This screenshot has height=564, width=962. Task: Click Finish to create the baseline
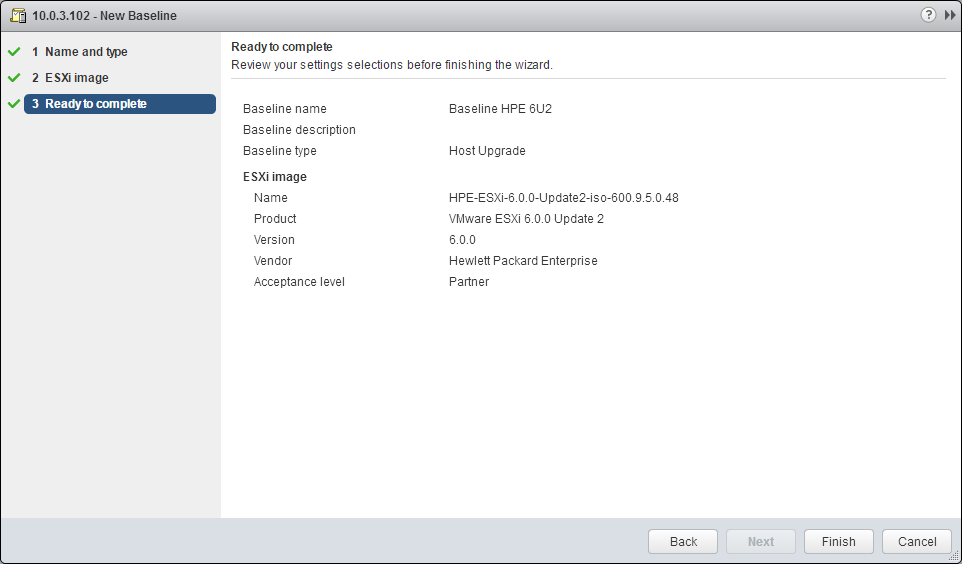click(838, 541)
